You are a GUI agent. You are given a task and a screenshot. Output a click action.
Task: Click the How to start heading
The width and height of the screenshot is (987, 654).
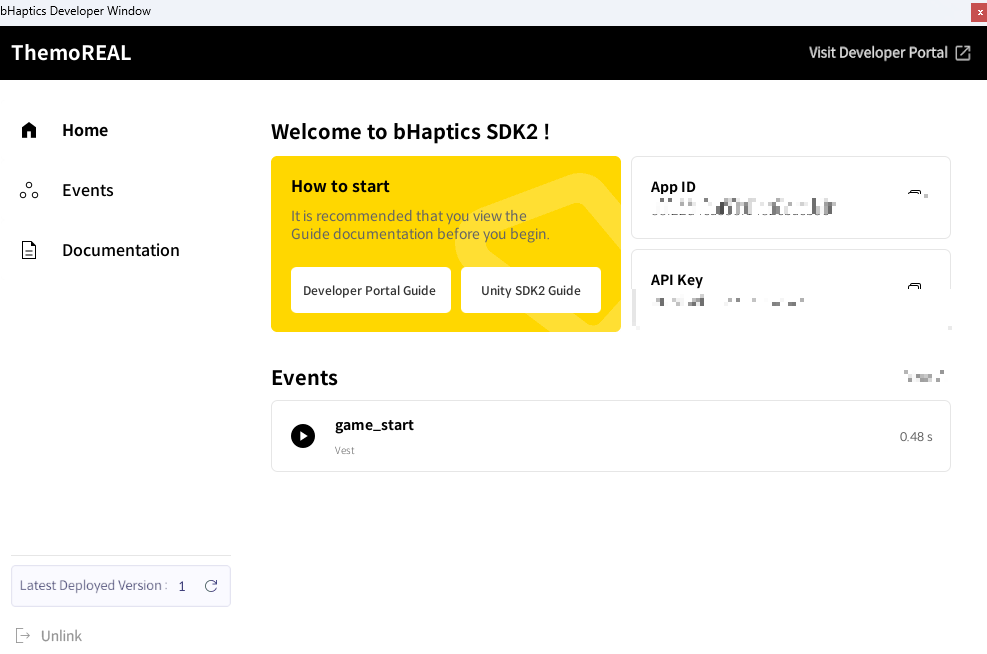(x=340, y=186)
